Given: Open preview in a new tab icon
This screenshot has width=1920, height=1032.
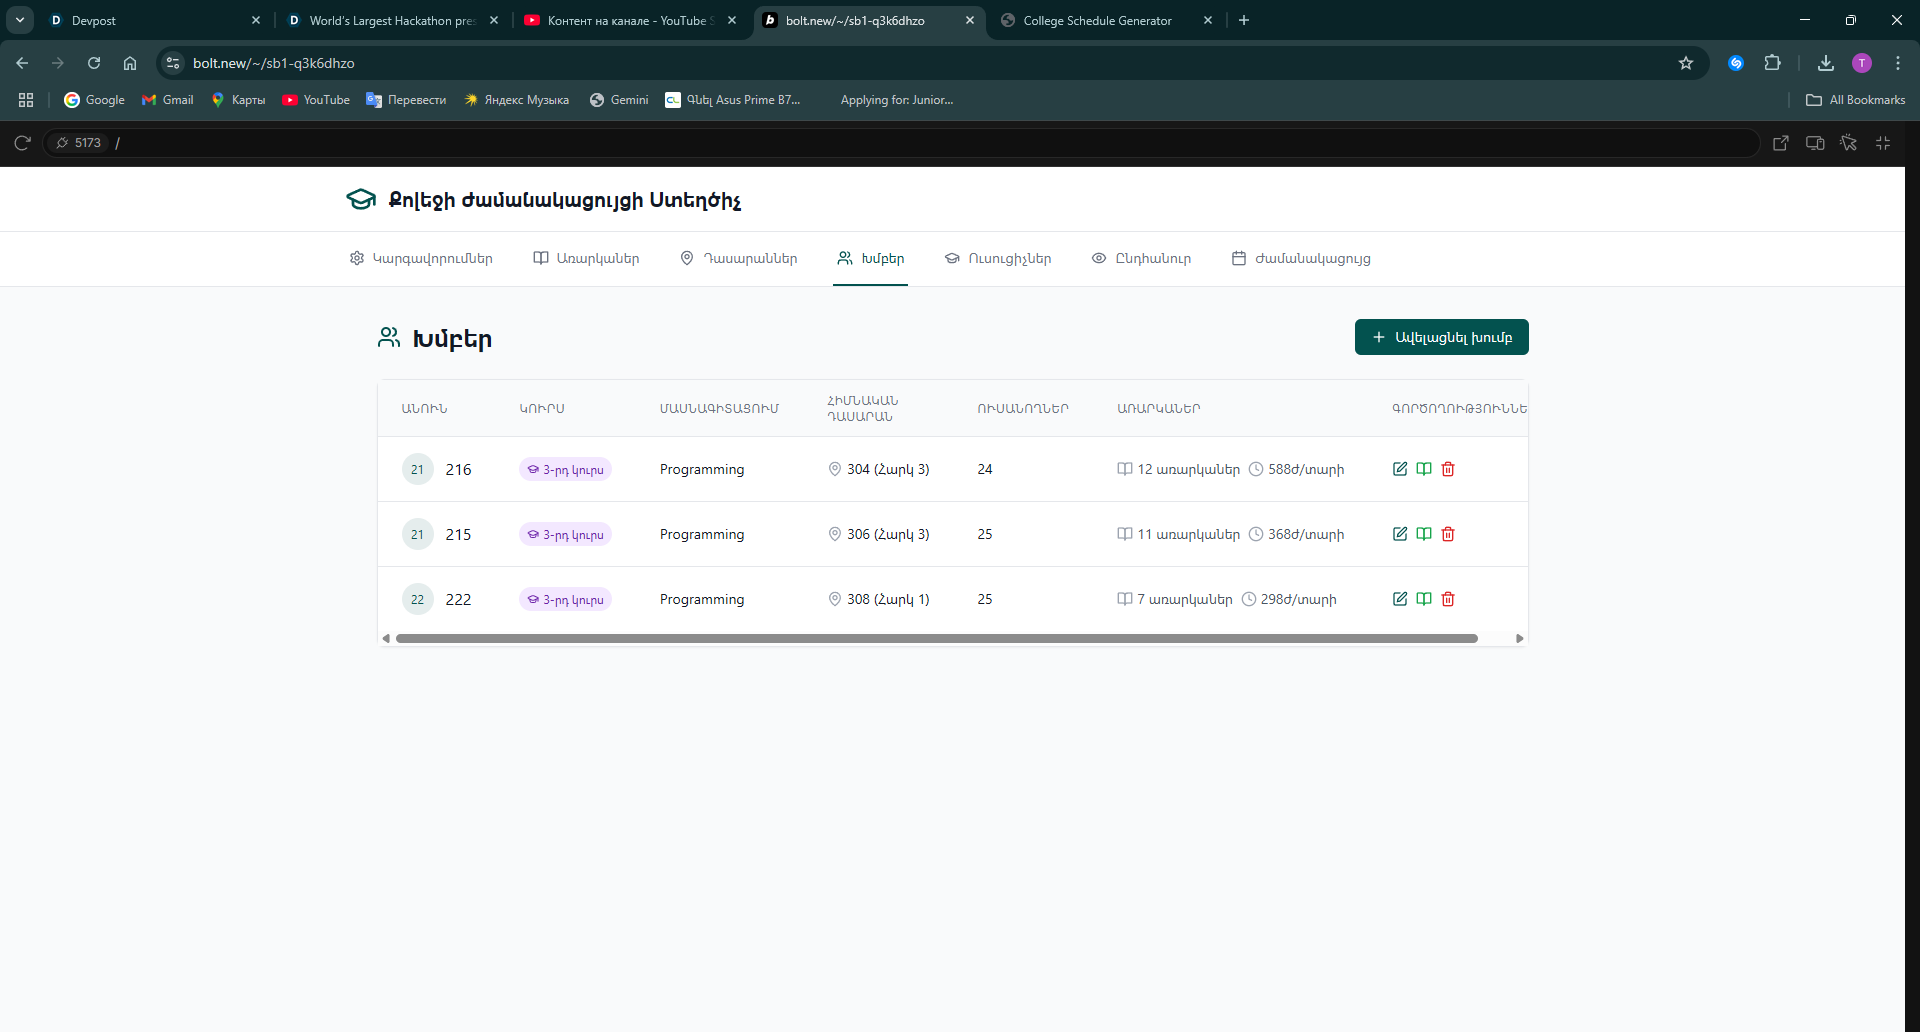Looking at the screenshot, I should [1781, 143].
